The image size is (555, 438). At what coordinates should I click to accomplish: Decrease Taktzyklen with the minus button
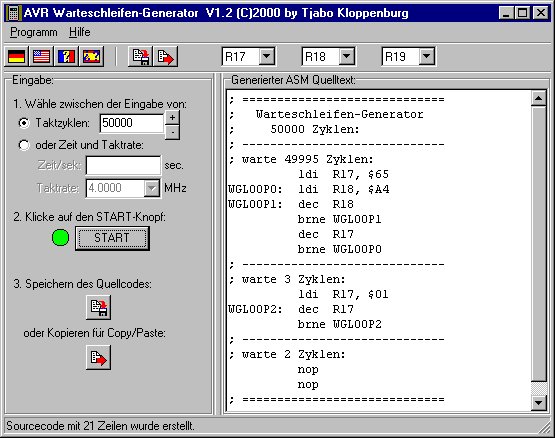[x=172, y=132]
